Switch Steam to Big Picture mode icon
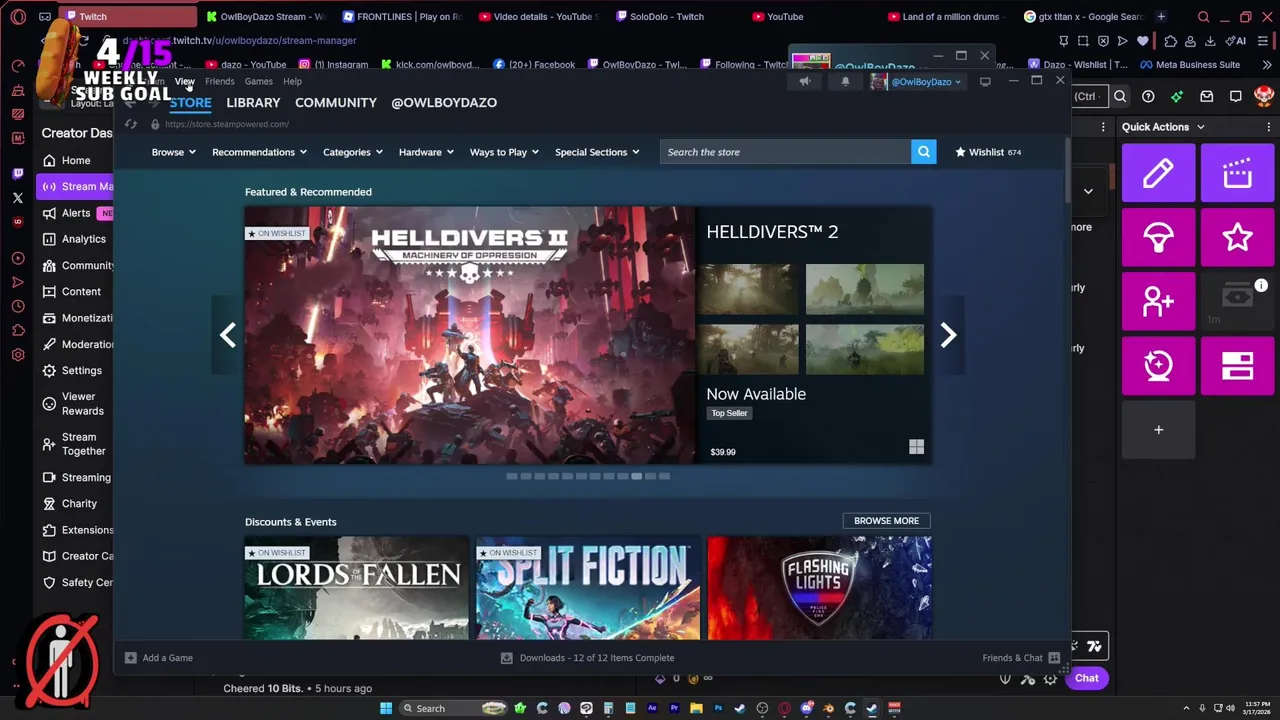The width and height of the screenshot is (1280, 720). point(985,82)
